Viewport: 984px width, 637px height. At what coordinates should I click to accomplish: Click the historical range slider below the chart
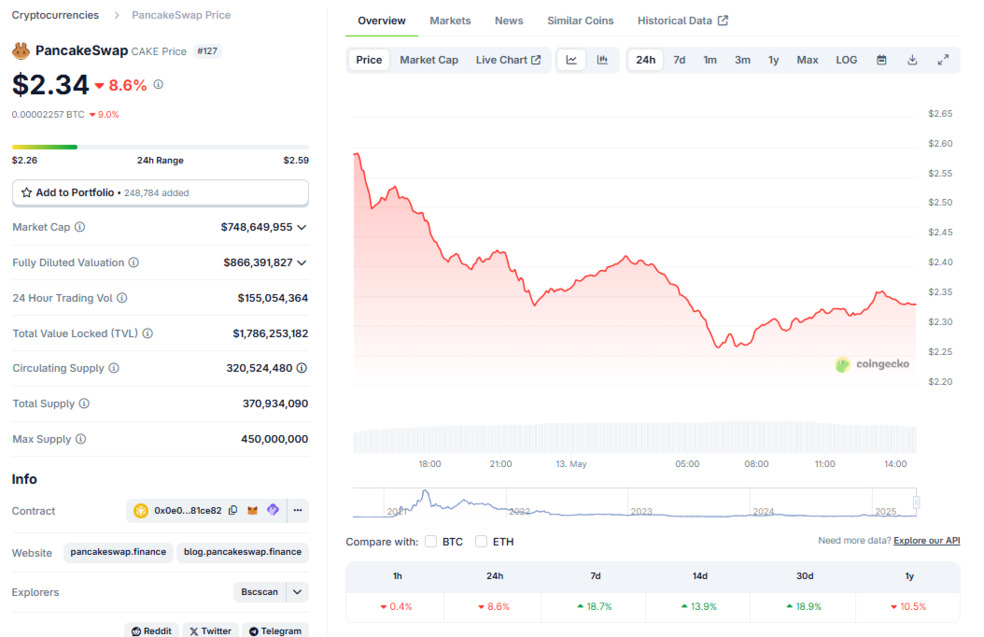point(634,502)
